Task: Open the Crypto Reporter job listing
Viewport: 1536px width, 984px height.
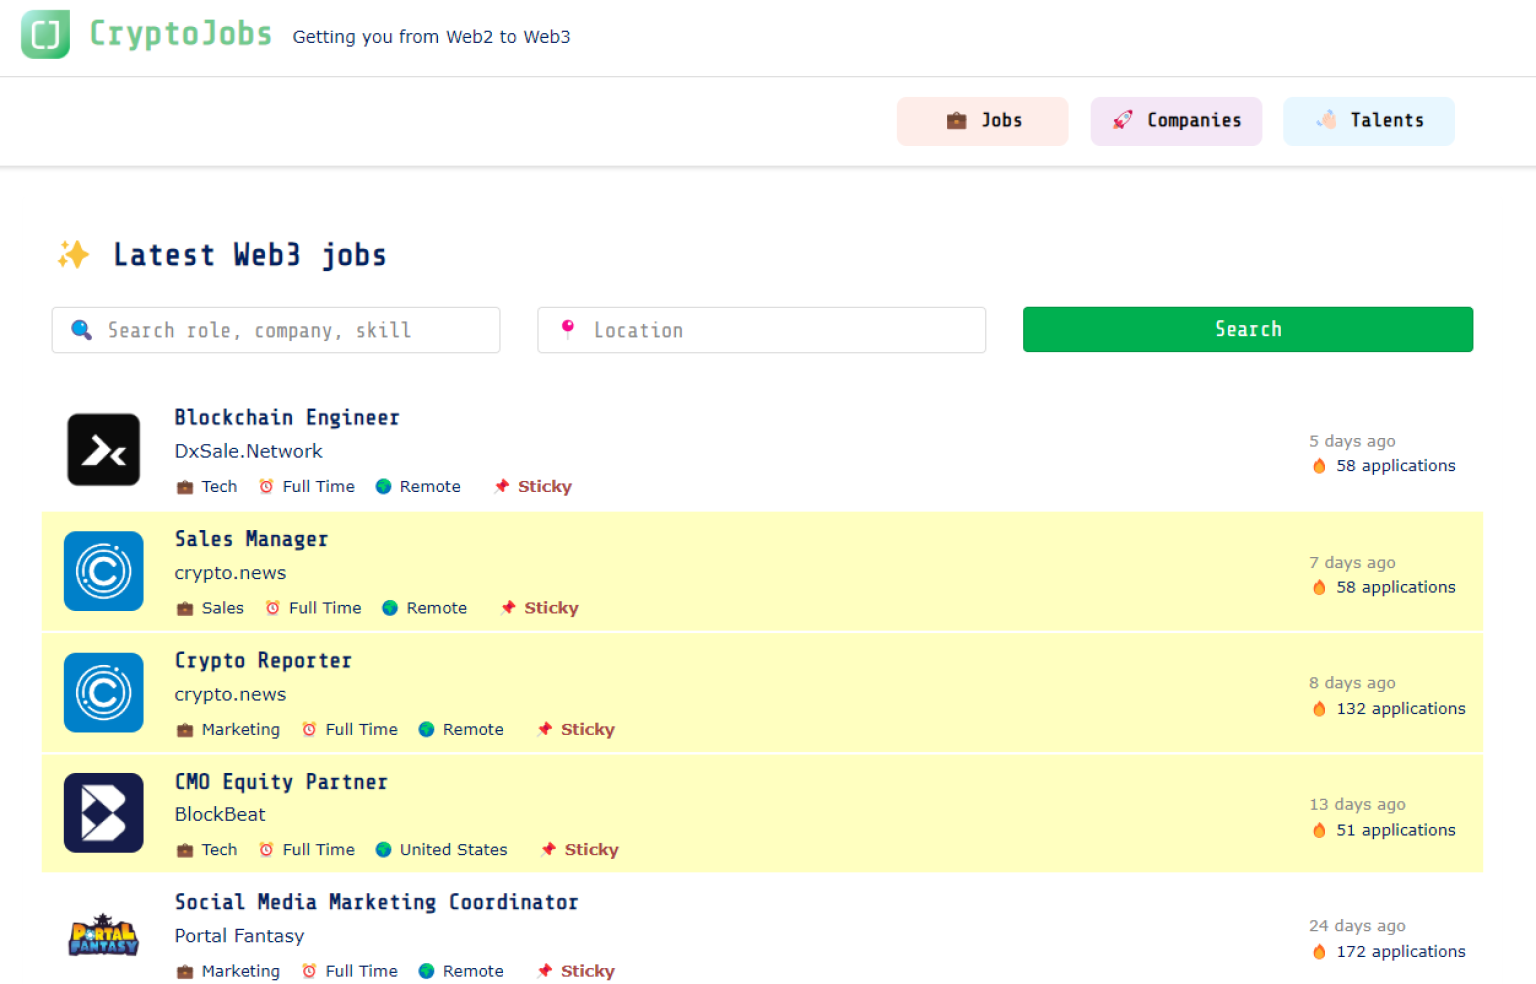Action: pyautogui.click(x=263, y=660)
